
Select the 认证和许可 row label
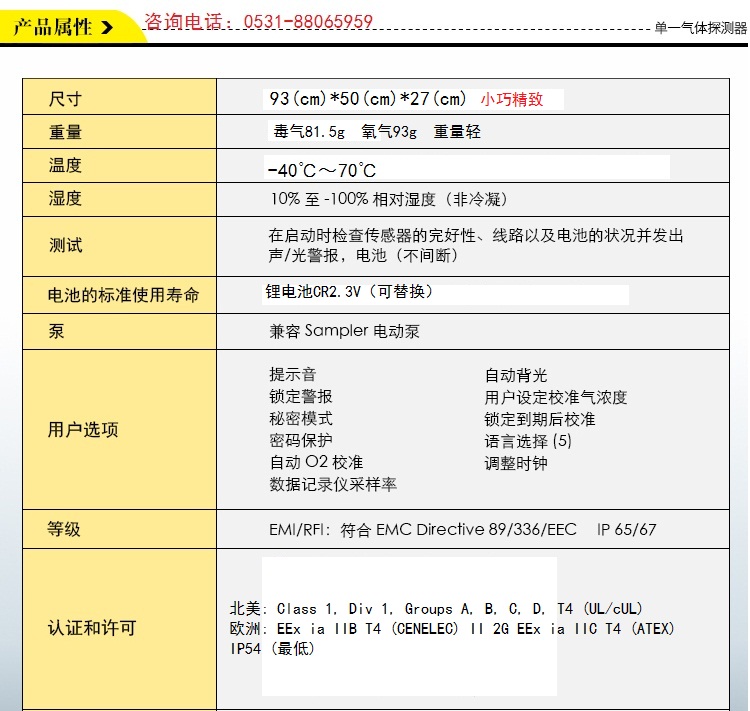coord(91,628)
